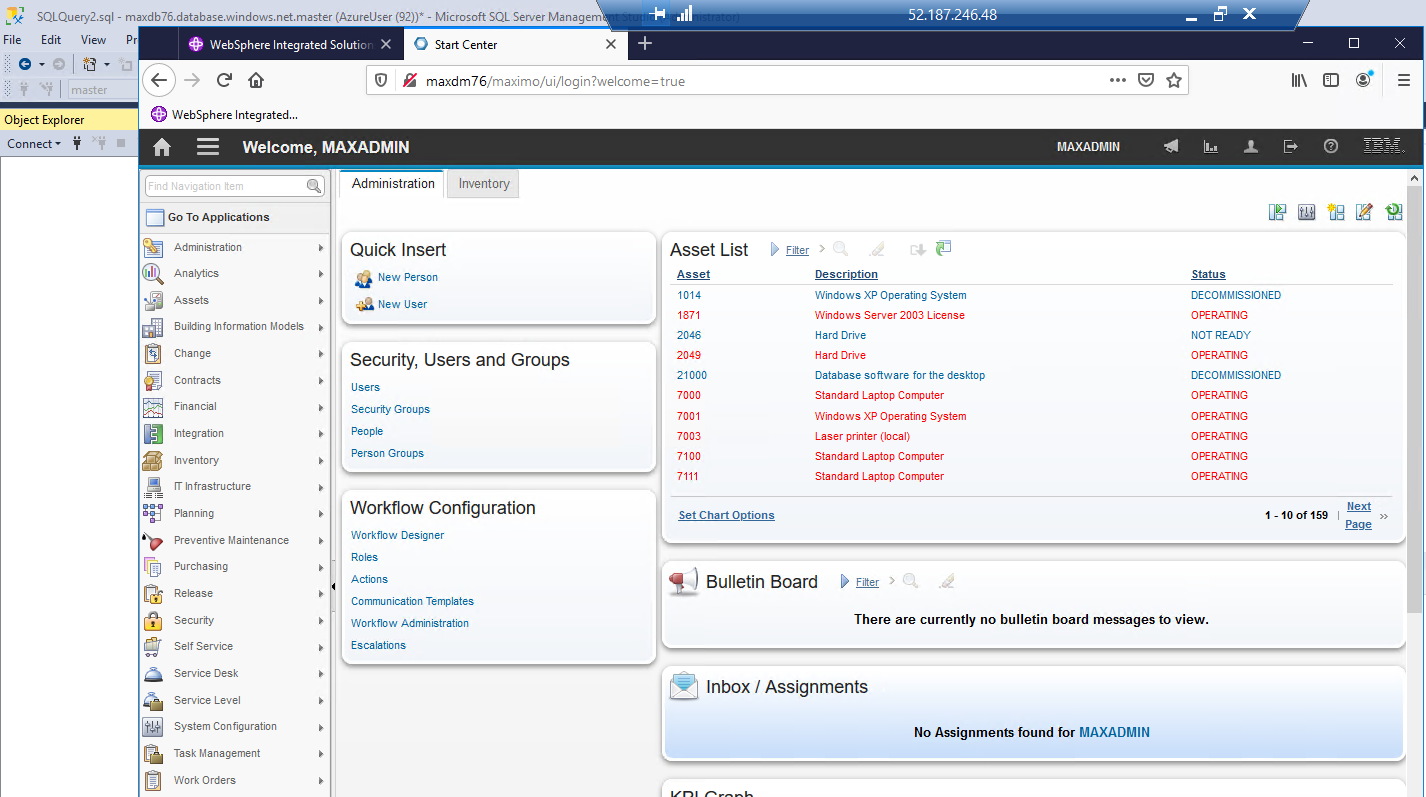The height and width of the screenshot is (797, 1426).
Task: Open a new Firefox tab with plus
Action: (x=645, y=43)
